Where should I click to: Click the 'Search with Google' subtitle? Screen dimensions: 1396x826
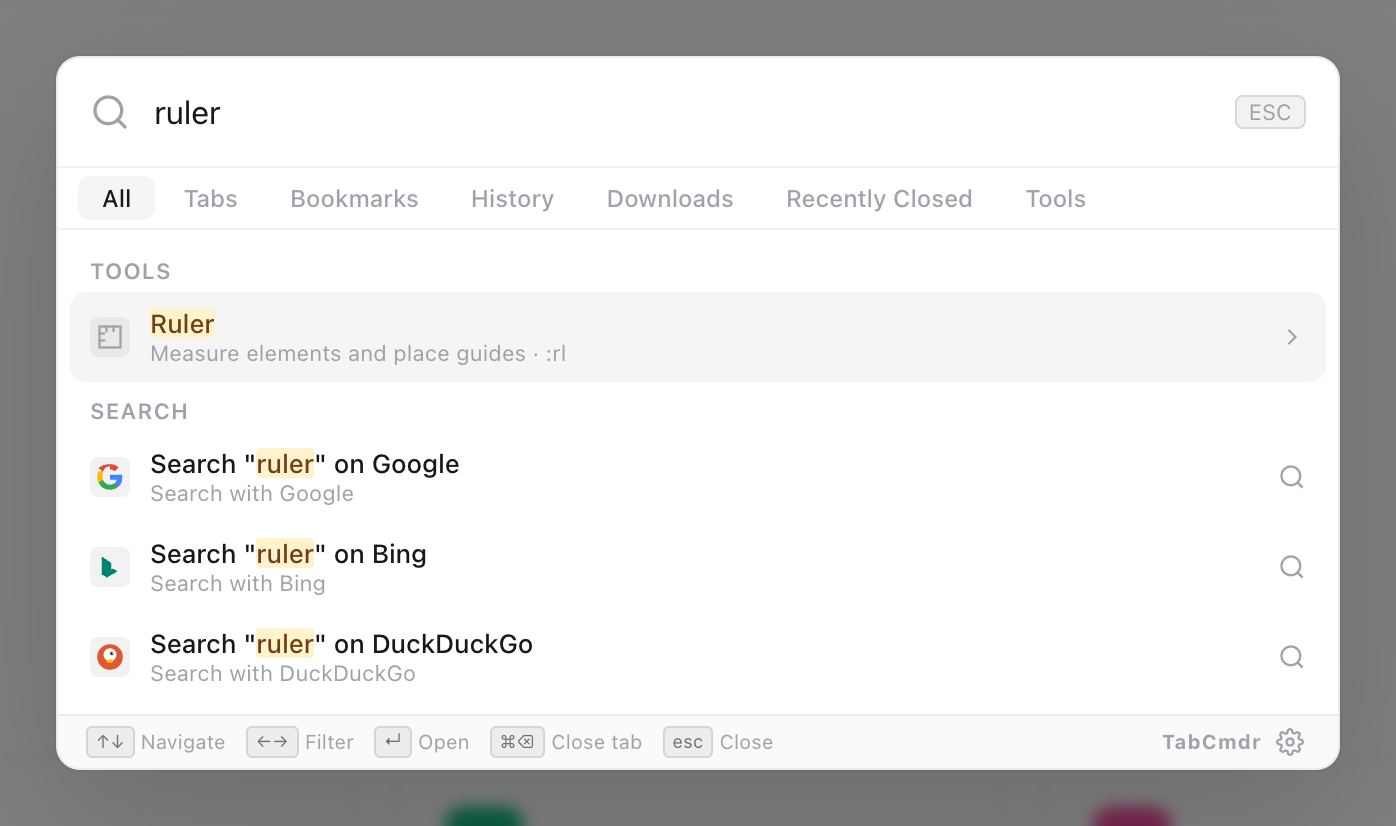point(252,494)
